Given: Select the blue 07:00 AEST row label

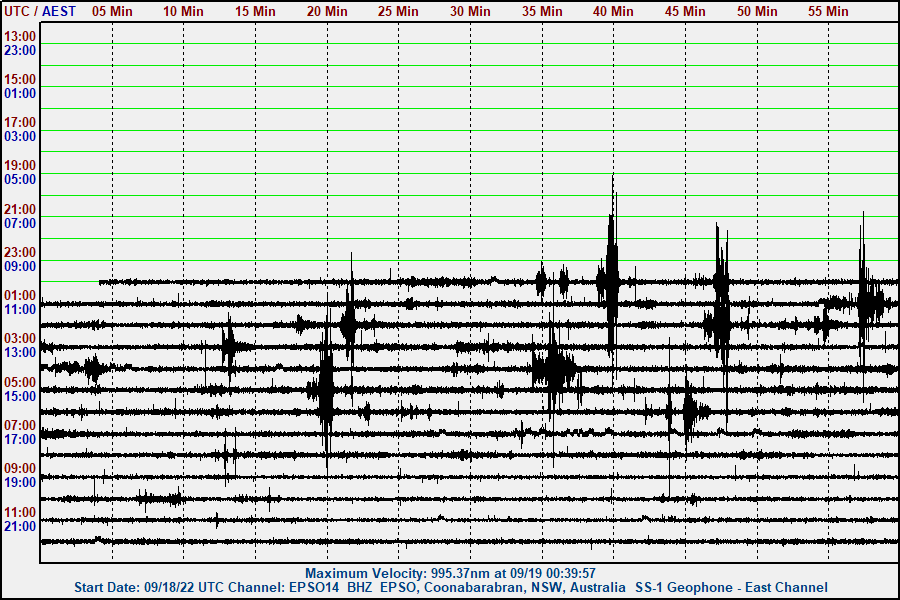Looking at the screenshot, I should tap(20, 223).
